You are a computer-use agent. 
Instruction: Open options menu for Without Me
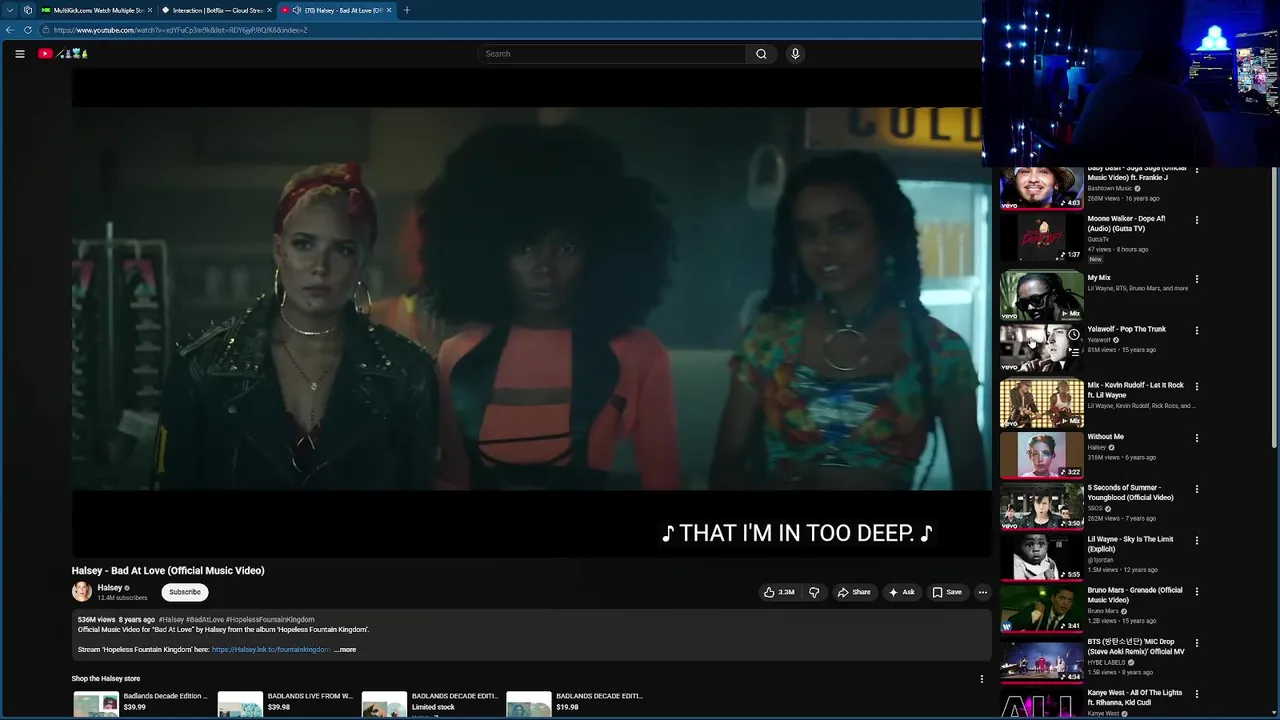tap(1197, 438)
